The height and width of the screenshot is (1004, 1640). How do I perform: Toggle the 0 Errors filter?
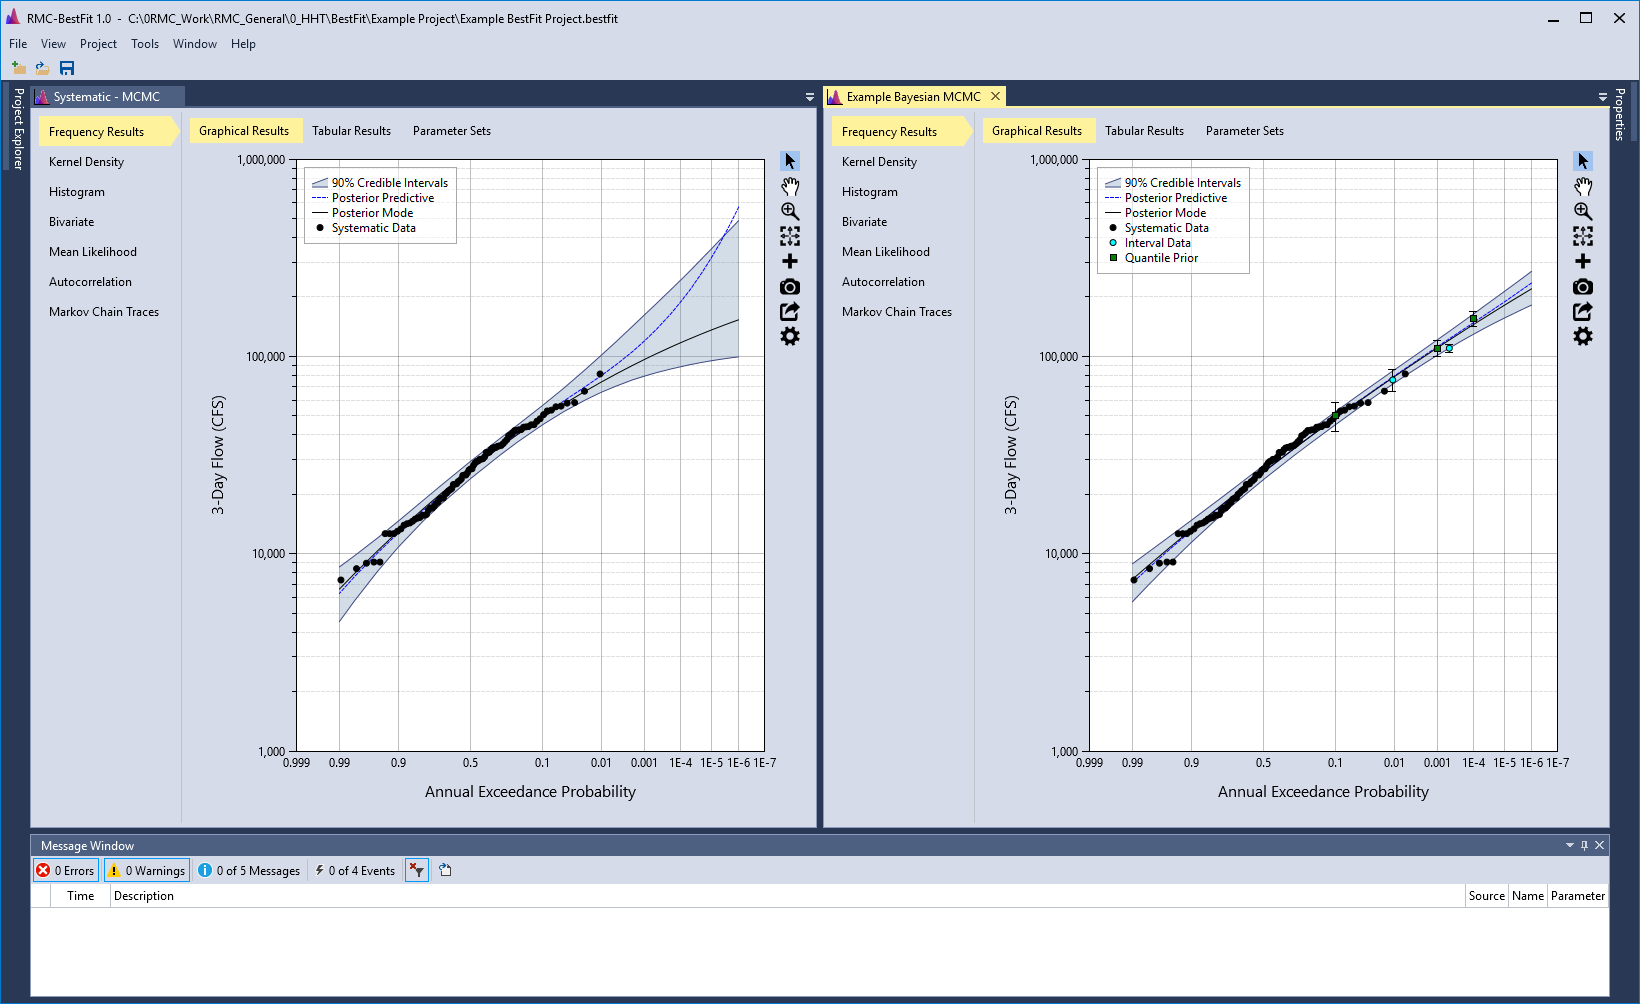pos(66,871)
